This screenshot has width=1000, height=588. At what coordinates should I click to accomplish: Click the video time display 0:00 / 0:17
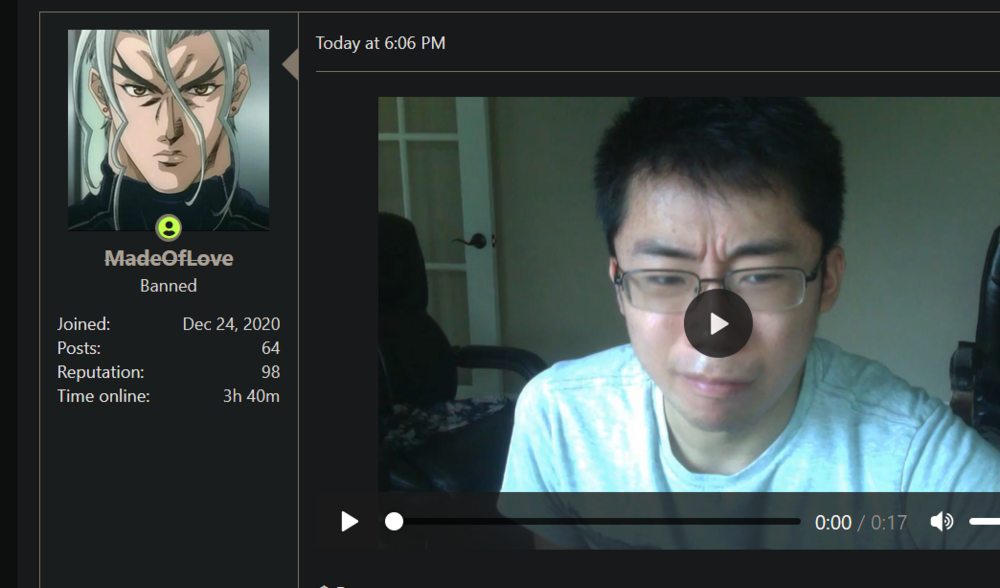click(x=860, y=522)
